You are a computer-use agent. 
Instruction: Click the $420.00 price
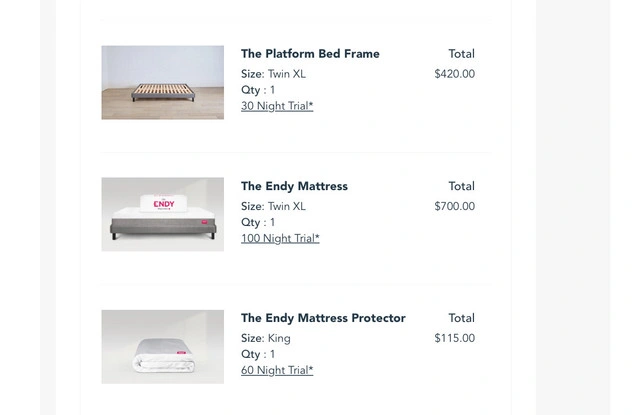pyautogui.click(x=454, y=74)
